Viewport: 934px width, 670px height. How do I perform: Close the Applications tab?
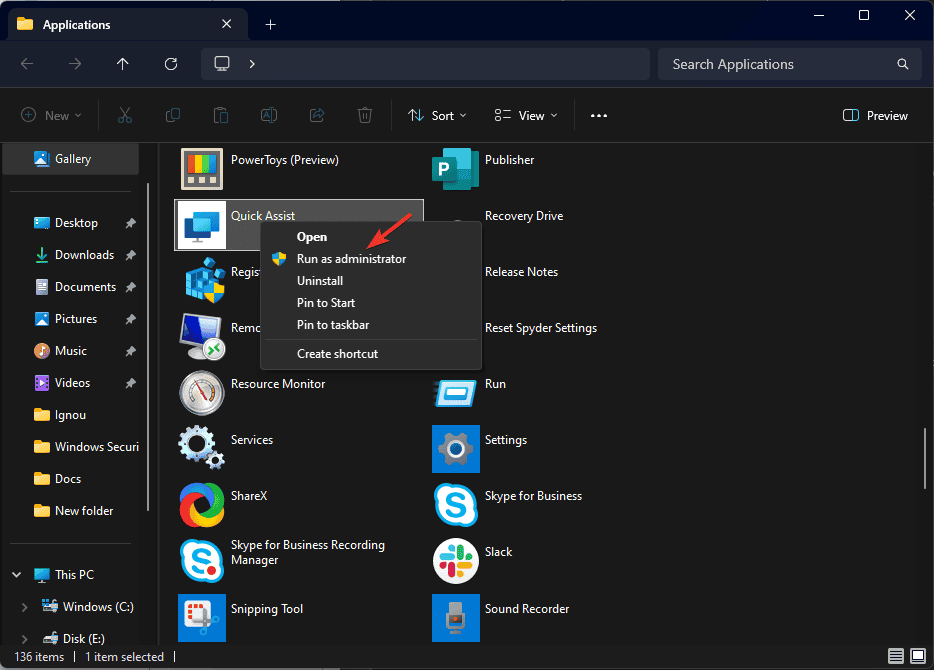coord(226,24)
